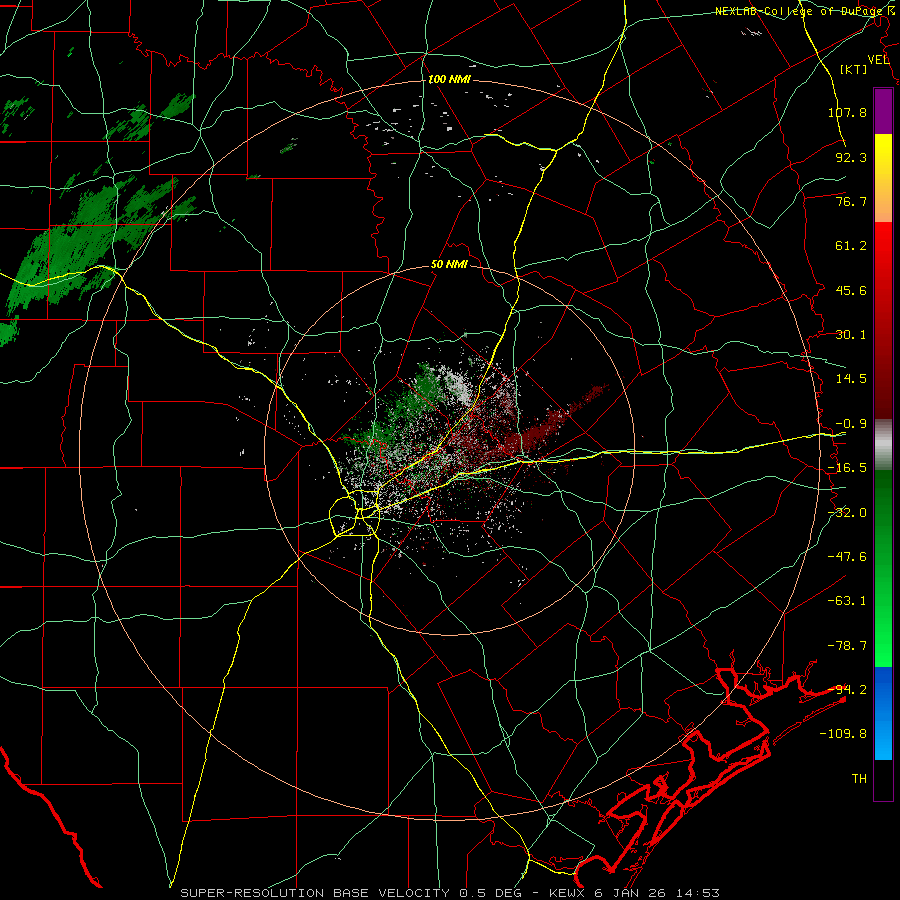
Task: Click the 100 NMI range ring label
Action: pyautogui.click(x=449, y=79)
